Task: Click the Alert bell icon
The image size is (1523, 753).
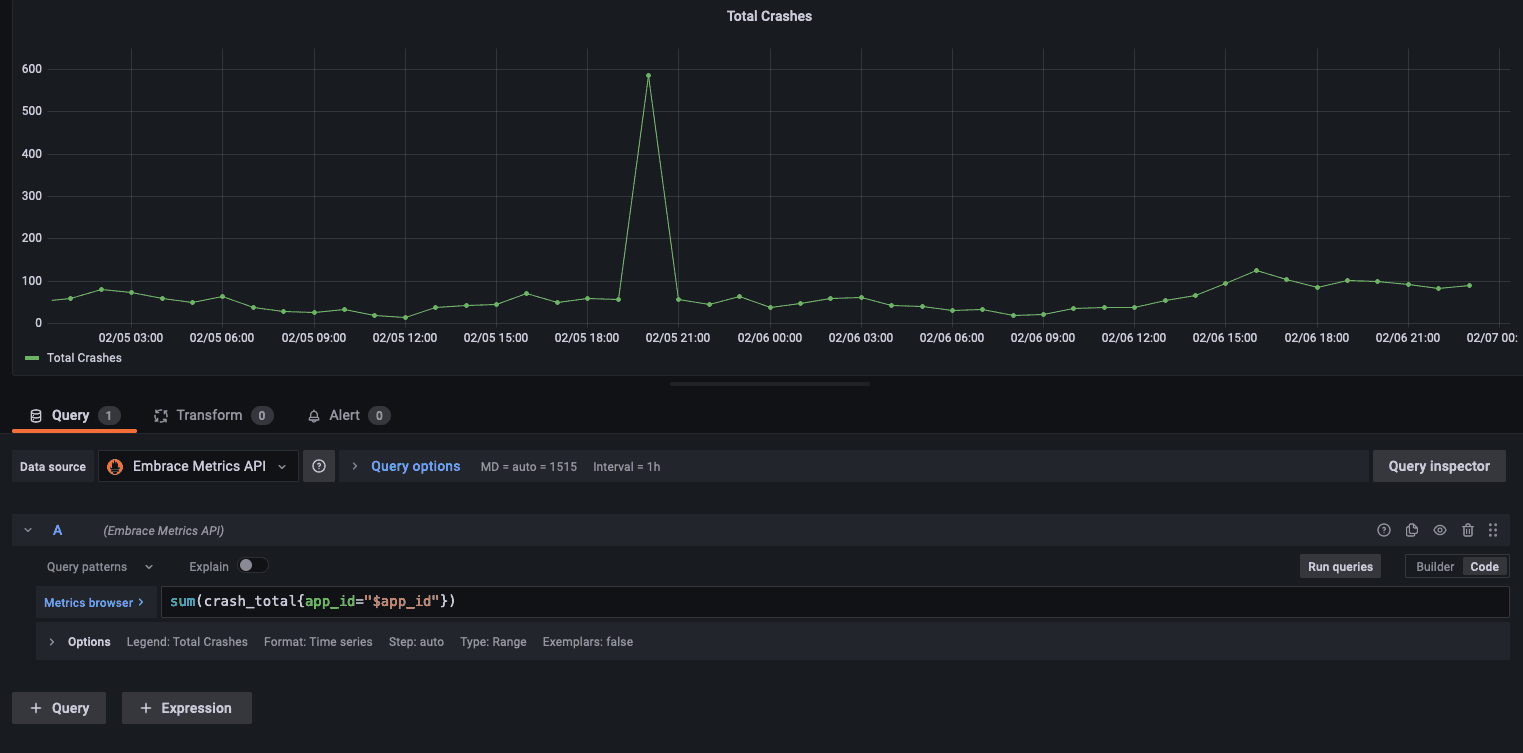Action: click(x=314, y=415)
